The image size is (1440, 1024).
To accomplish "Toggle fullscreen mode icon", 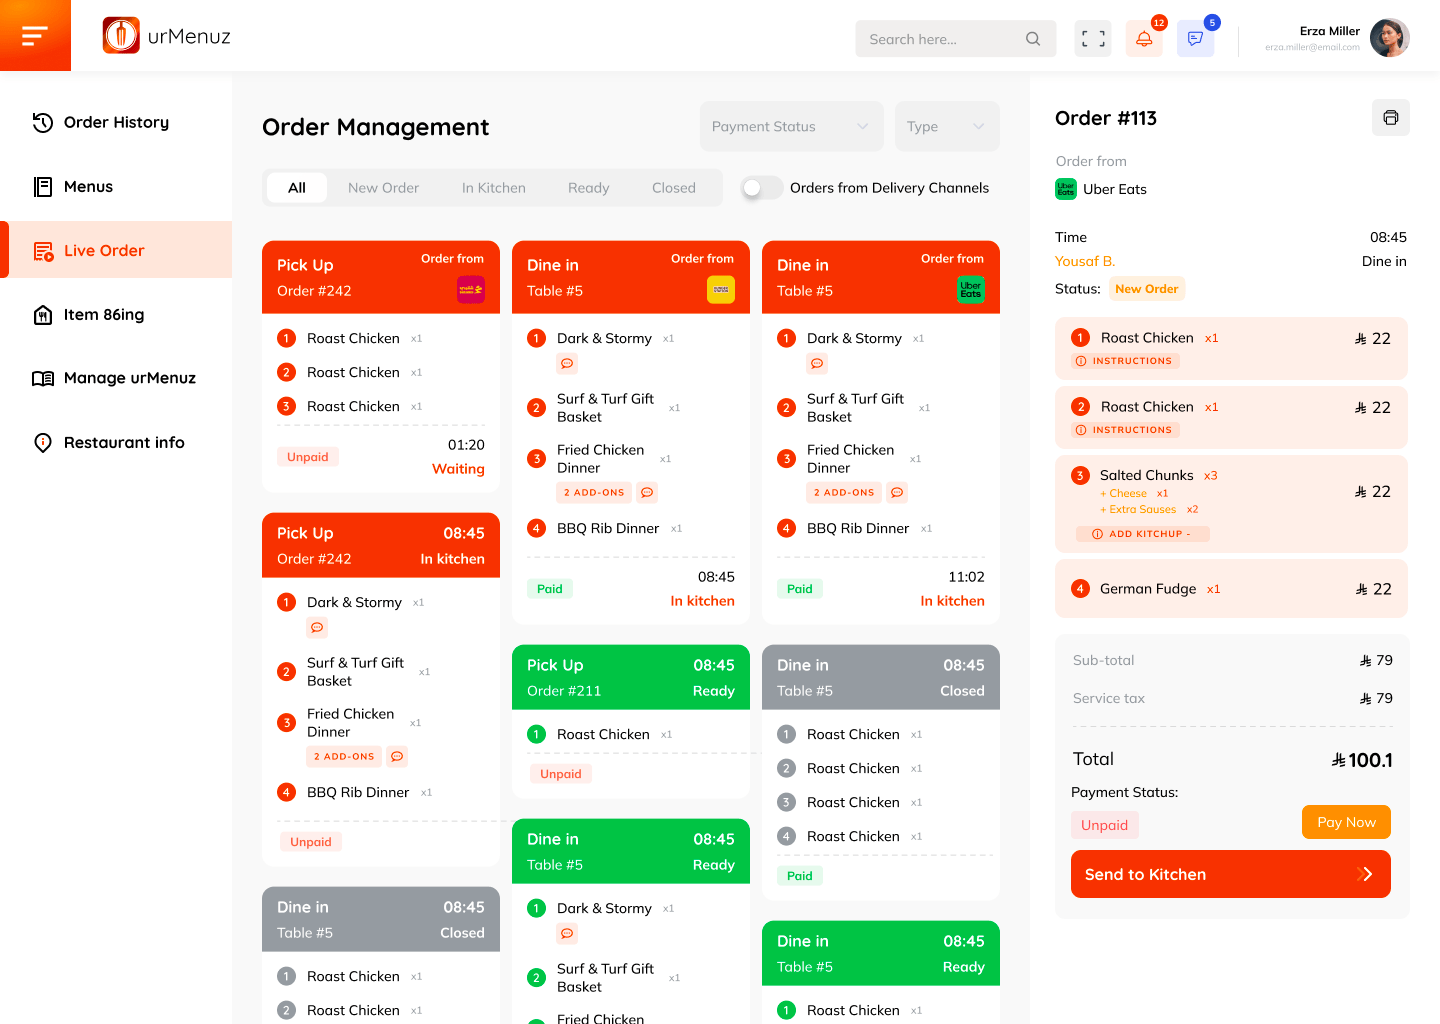I will (1093, 39).
